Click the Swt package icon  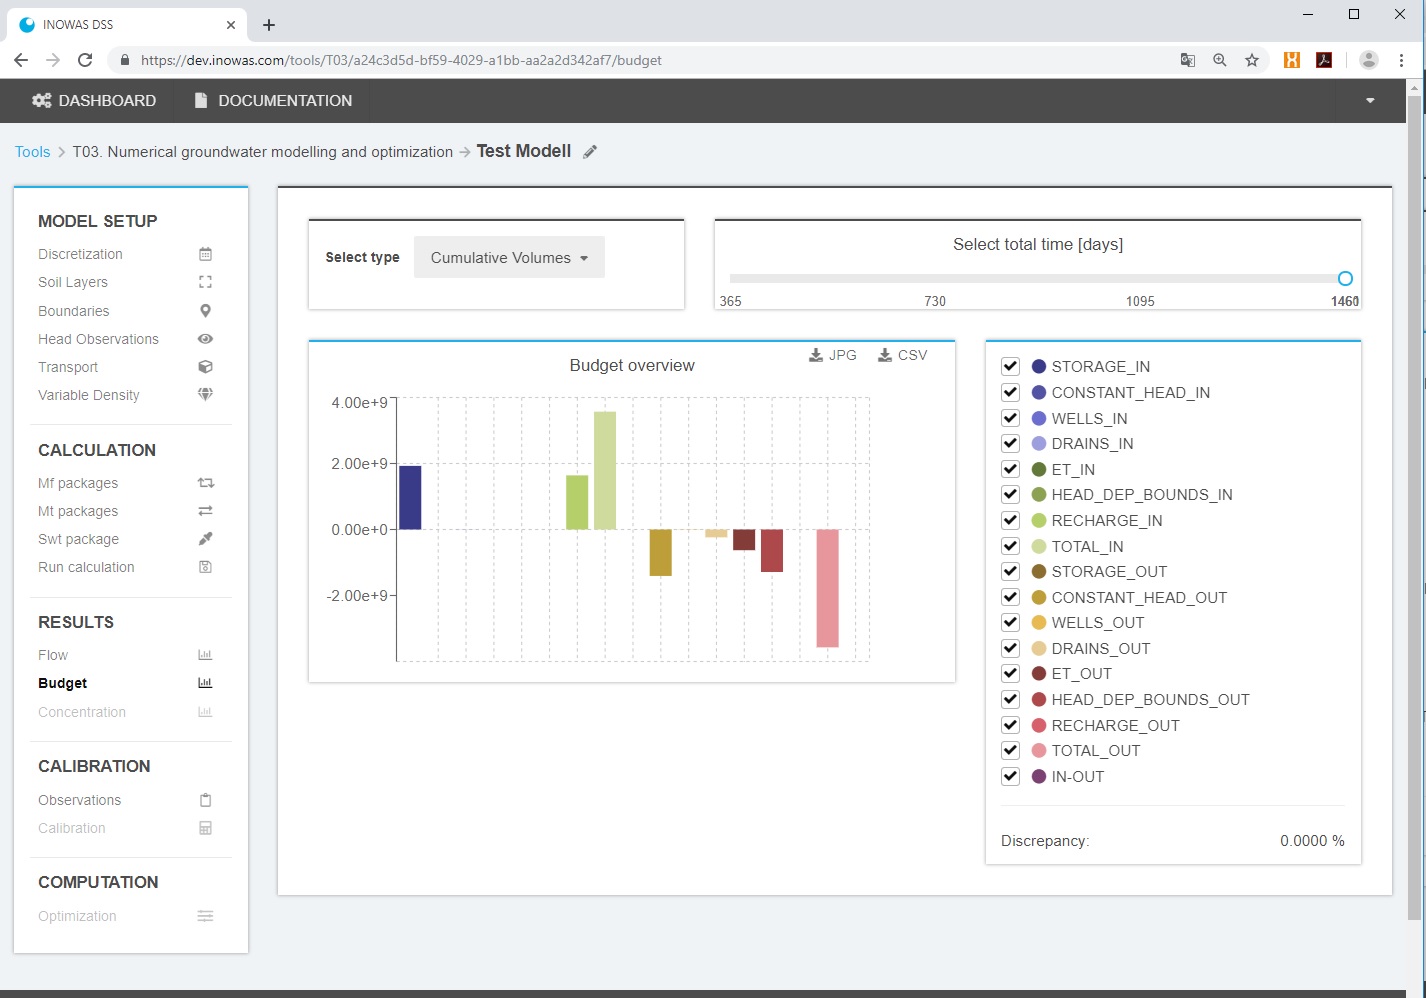pos(205,539)
